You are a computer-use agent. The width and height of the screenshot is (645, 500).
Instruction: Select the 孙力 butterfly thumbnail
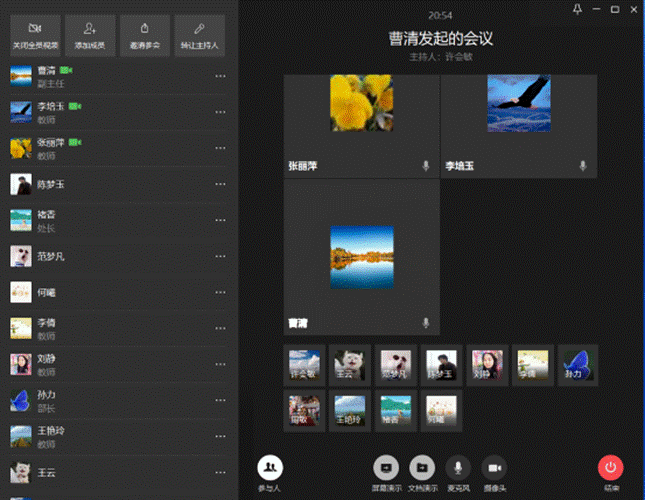(x=578, y=364)
